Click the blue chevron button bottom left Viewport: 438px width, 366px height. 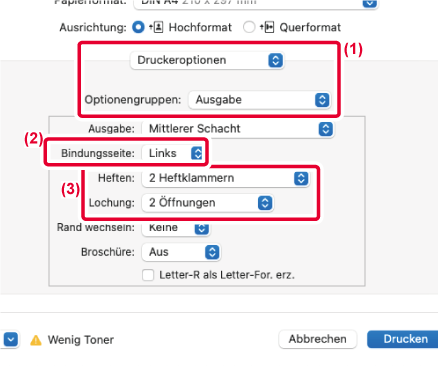tap(11, 340)
